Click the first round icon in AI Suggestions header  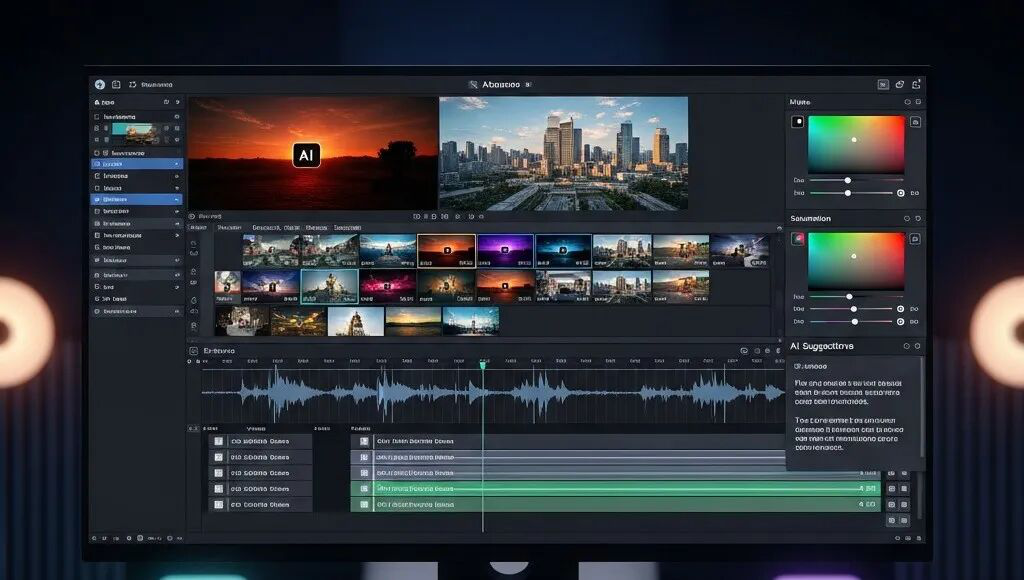coord(907,346)
